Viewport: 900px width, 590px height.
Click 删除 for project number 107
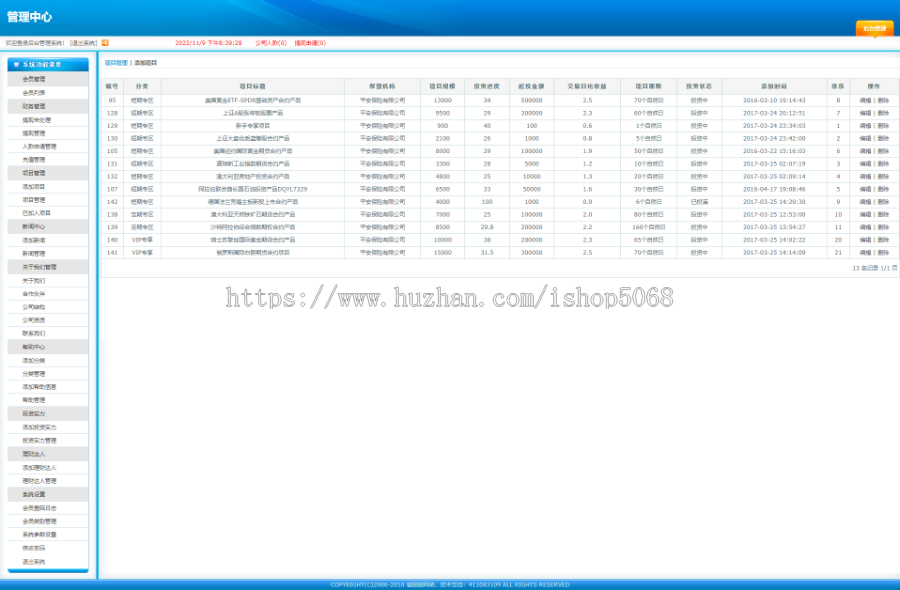(883, 189)
